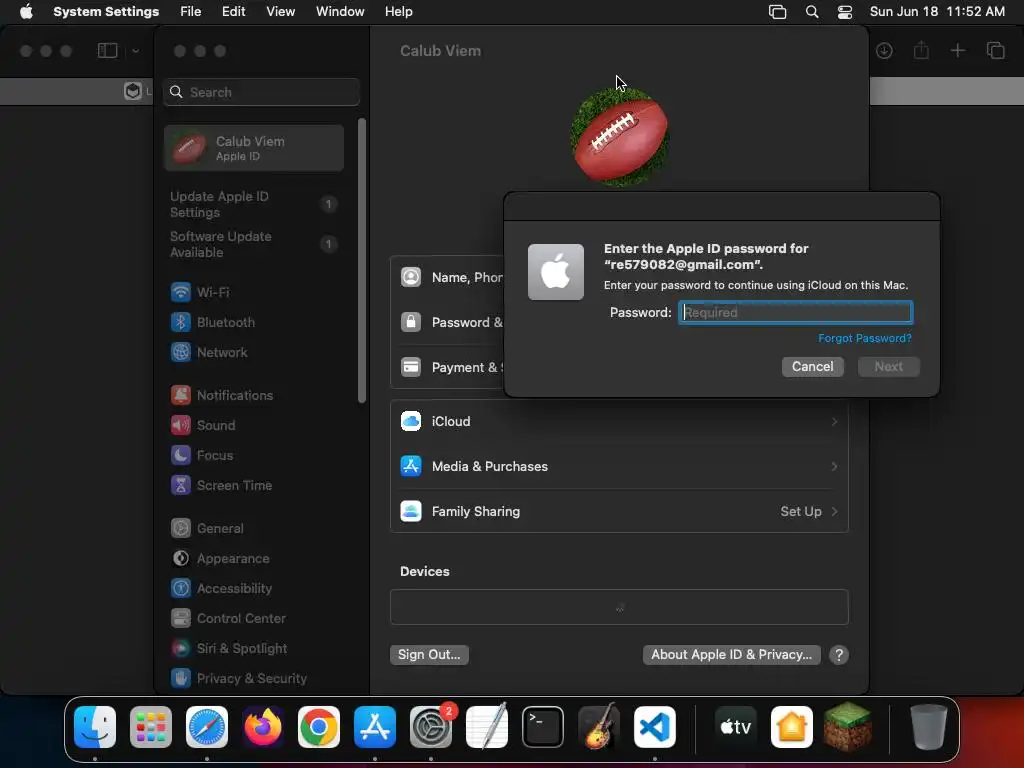Click the settings Search field
This screenshot has height=768, width=1024.
(x=261, y=92)
